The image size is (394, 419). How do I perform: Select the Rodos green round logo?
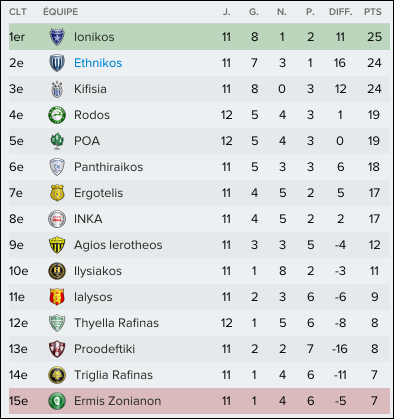[57, 115]
